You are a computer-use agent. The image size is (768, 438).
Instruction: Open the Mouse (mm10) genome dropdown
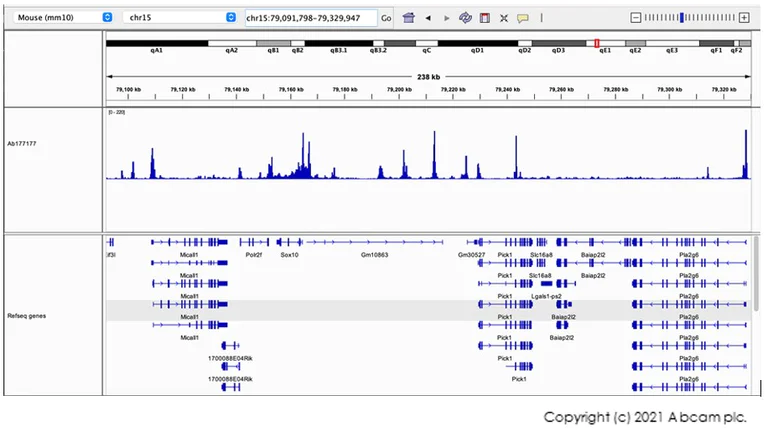[x=64, y=18]
